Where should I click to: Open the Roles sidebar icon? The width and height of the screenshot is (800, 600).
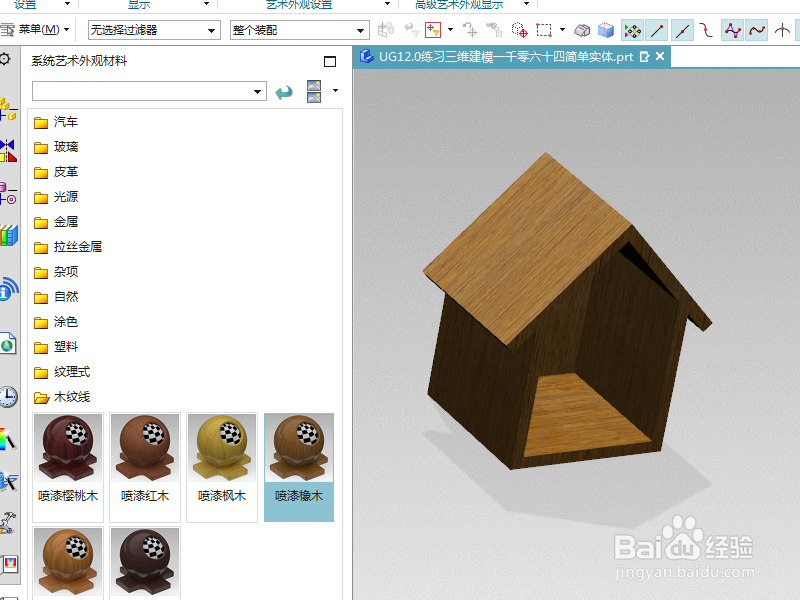click(x=8, y=523)
